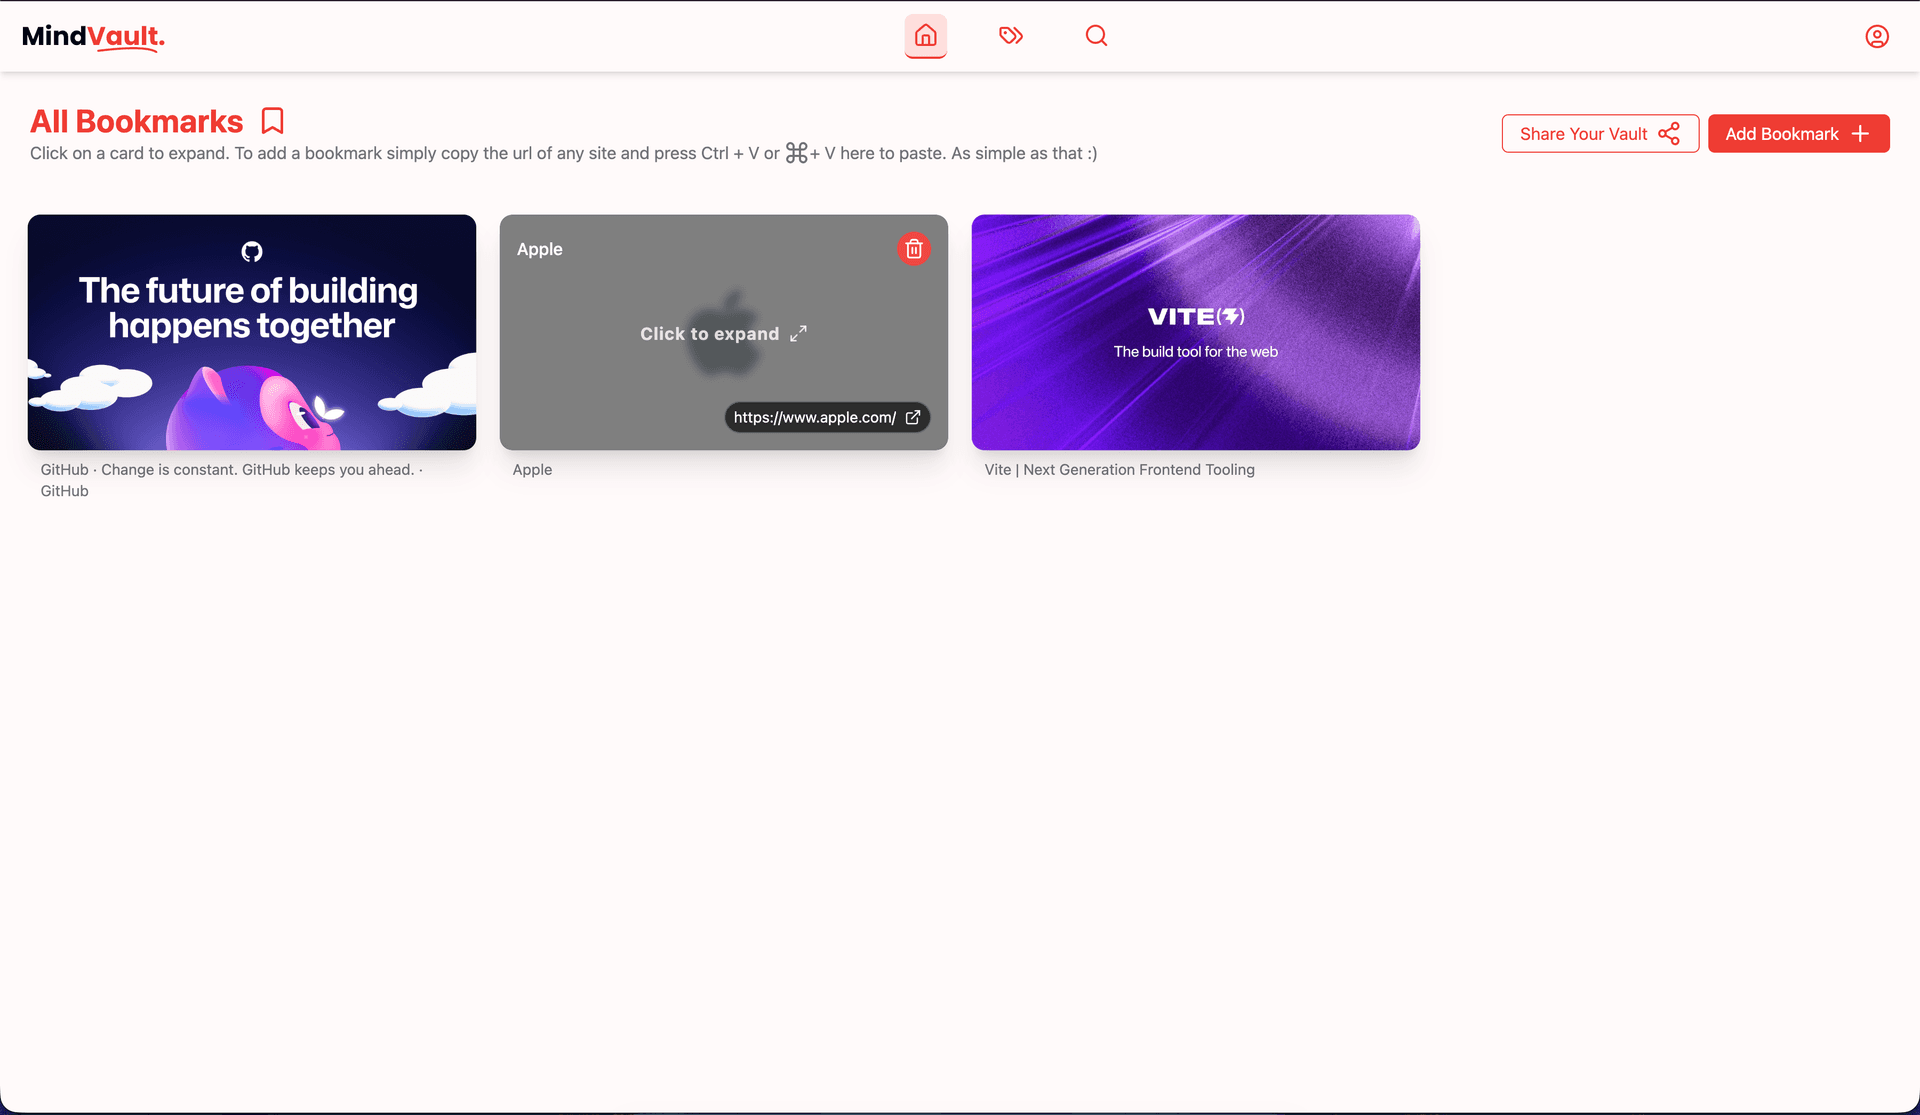The width and height of the screenshot is (1920, 1115).
Task: Delete the Apple bookmark with the trash icon
Action: [913, 248]
